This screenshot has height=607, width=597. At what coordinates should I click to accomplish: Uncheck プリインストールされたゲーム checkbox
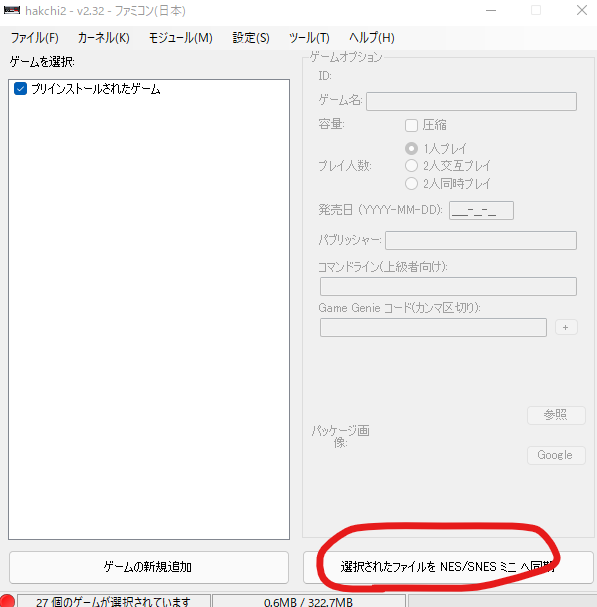point(20,89)
